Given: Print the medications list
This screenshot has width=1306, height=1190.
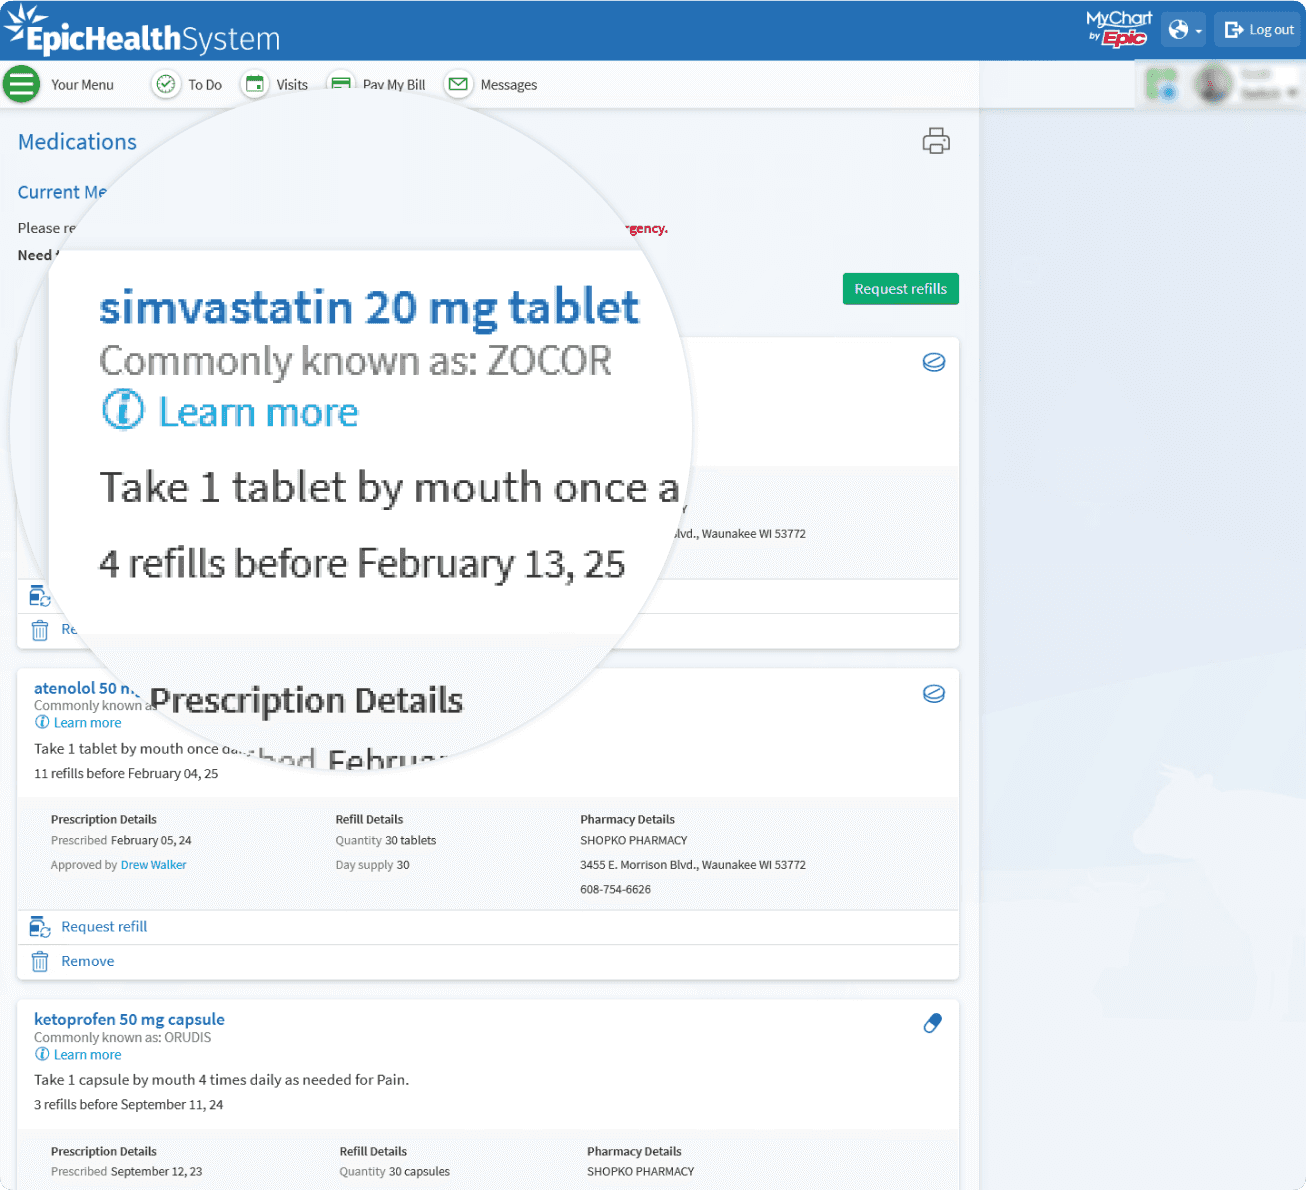Looking at the screenshot, I should click(936, 141).
